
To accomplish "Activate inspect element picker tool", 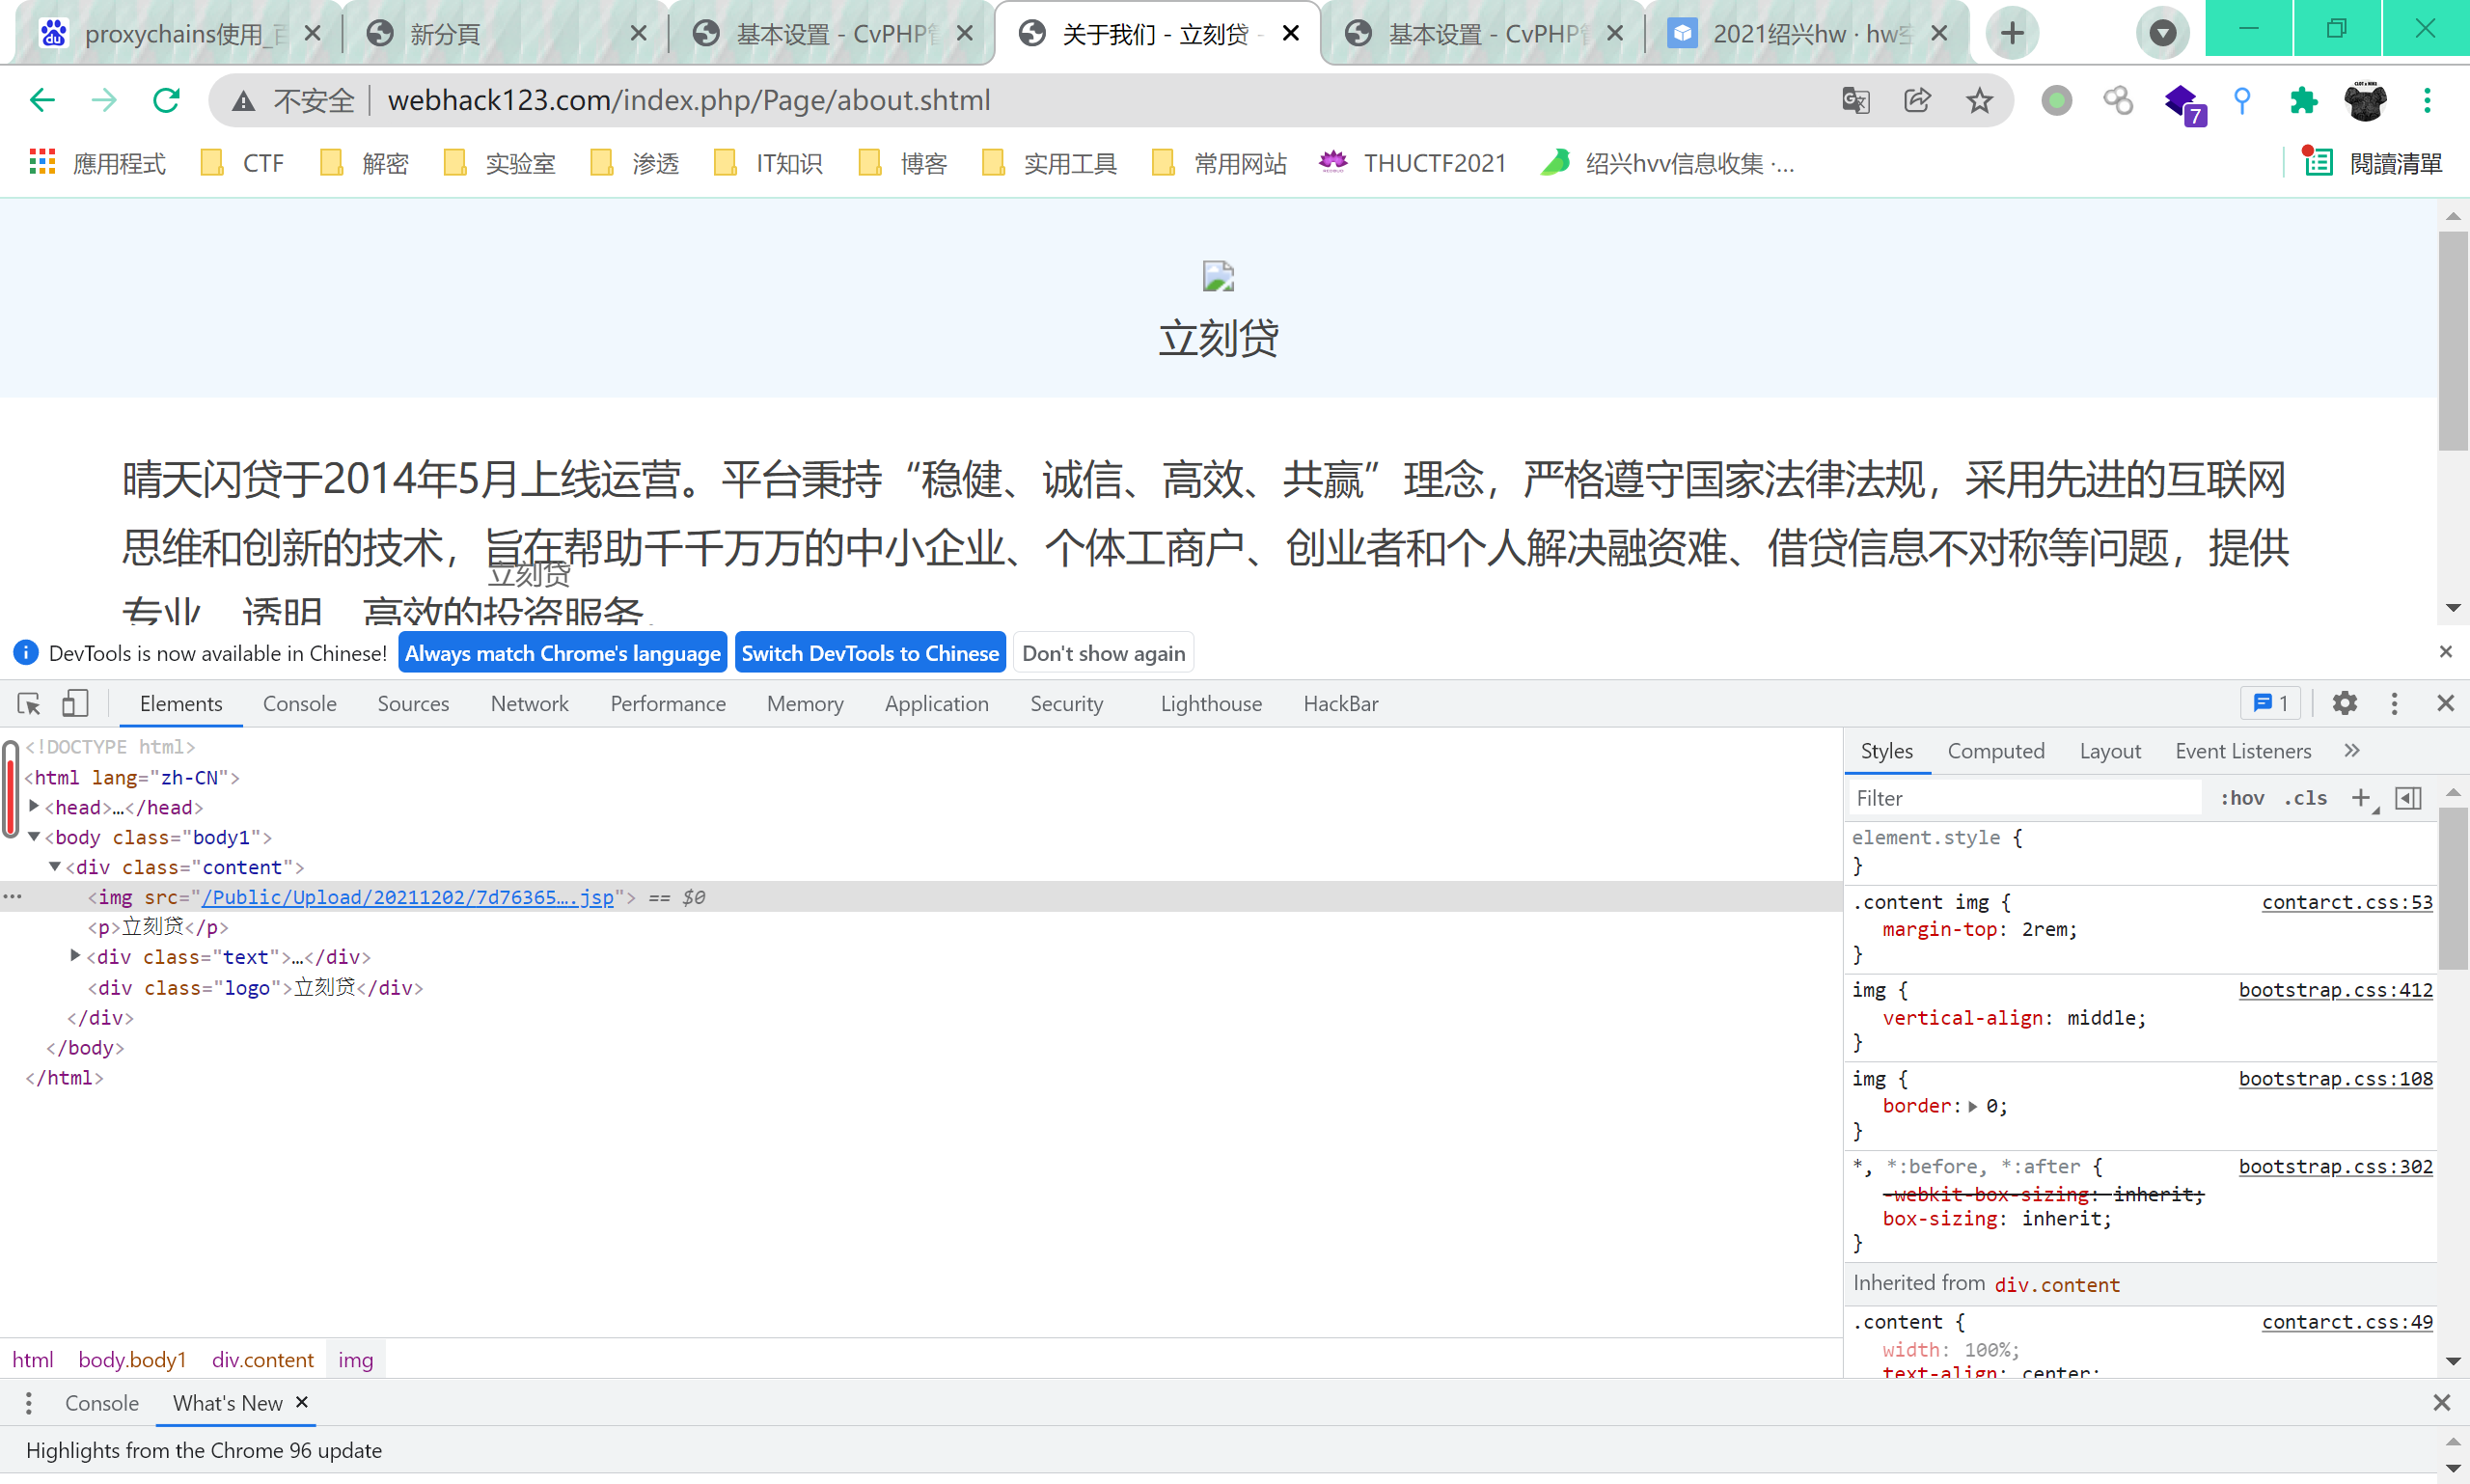I will click(29, 703).
